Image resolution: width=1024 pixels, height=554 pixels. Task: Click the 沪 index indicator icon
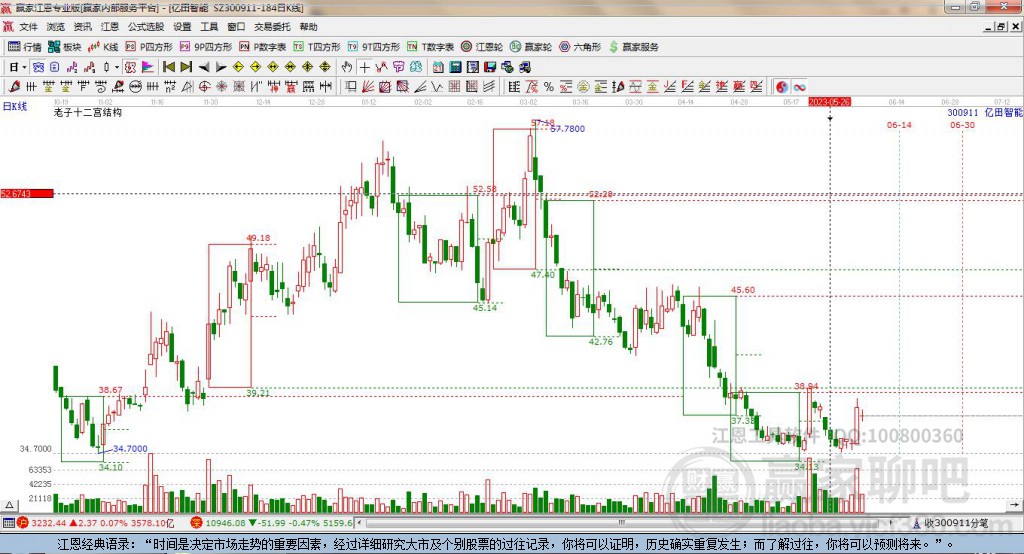tap(23, 523)
